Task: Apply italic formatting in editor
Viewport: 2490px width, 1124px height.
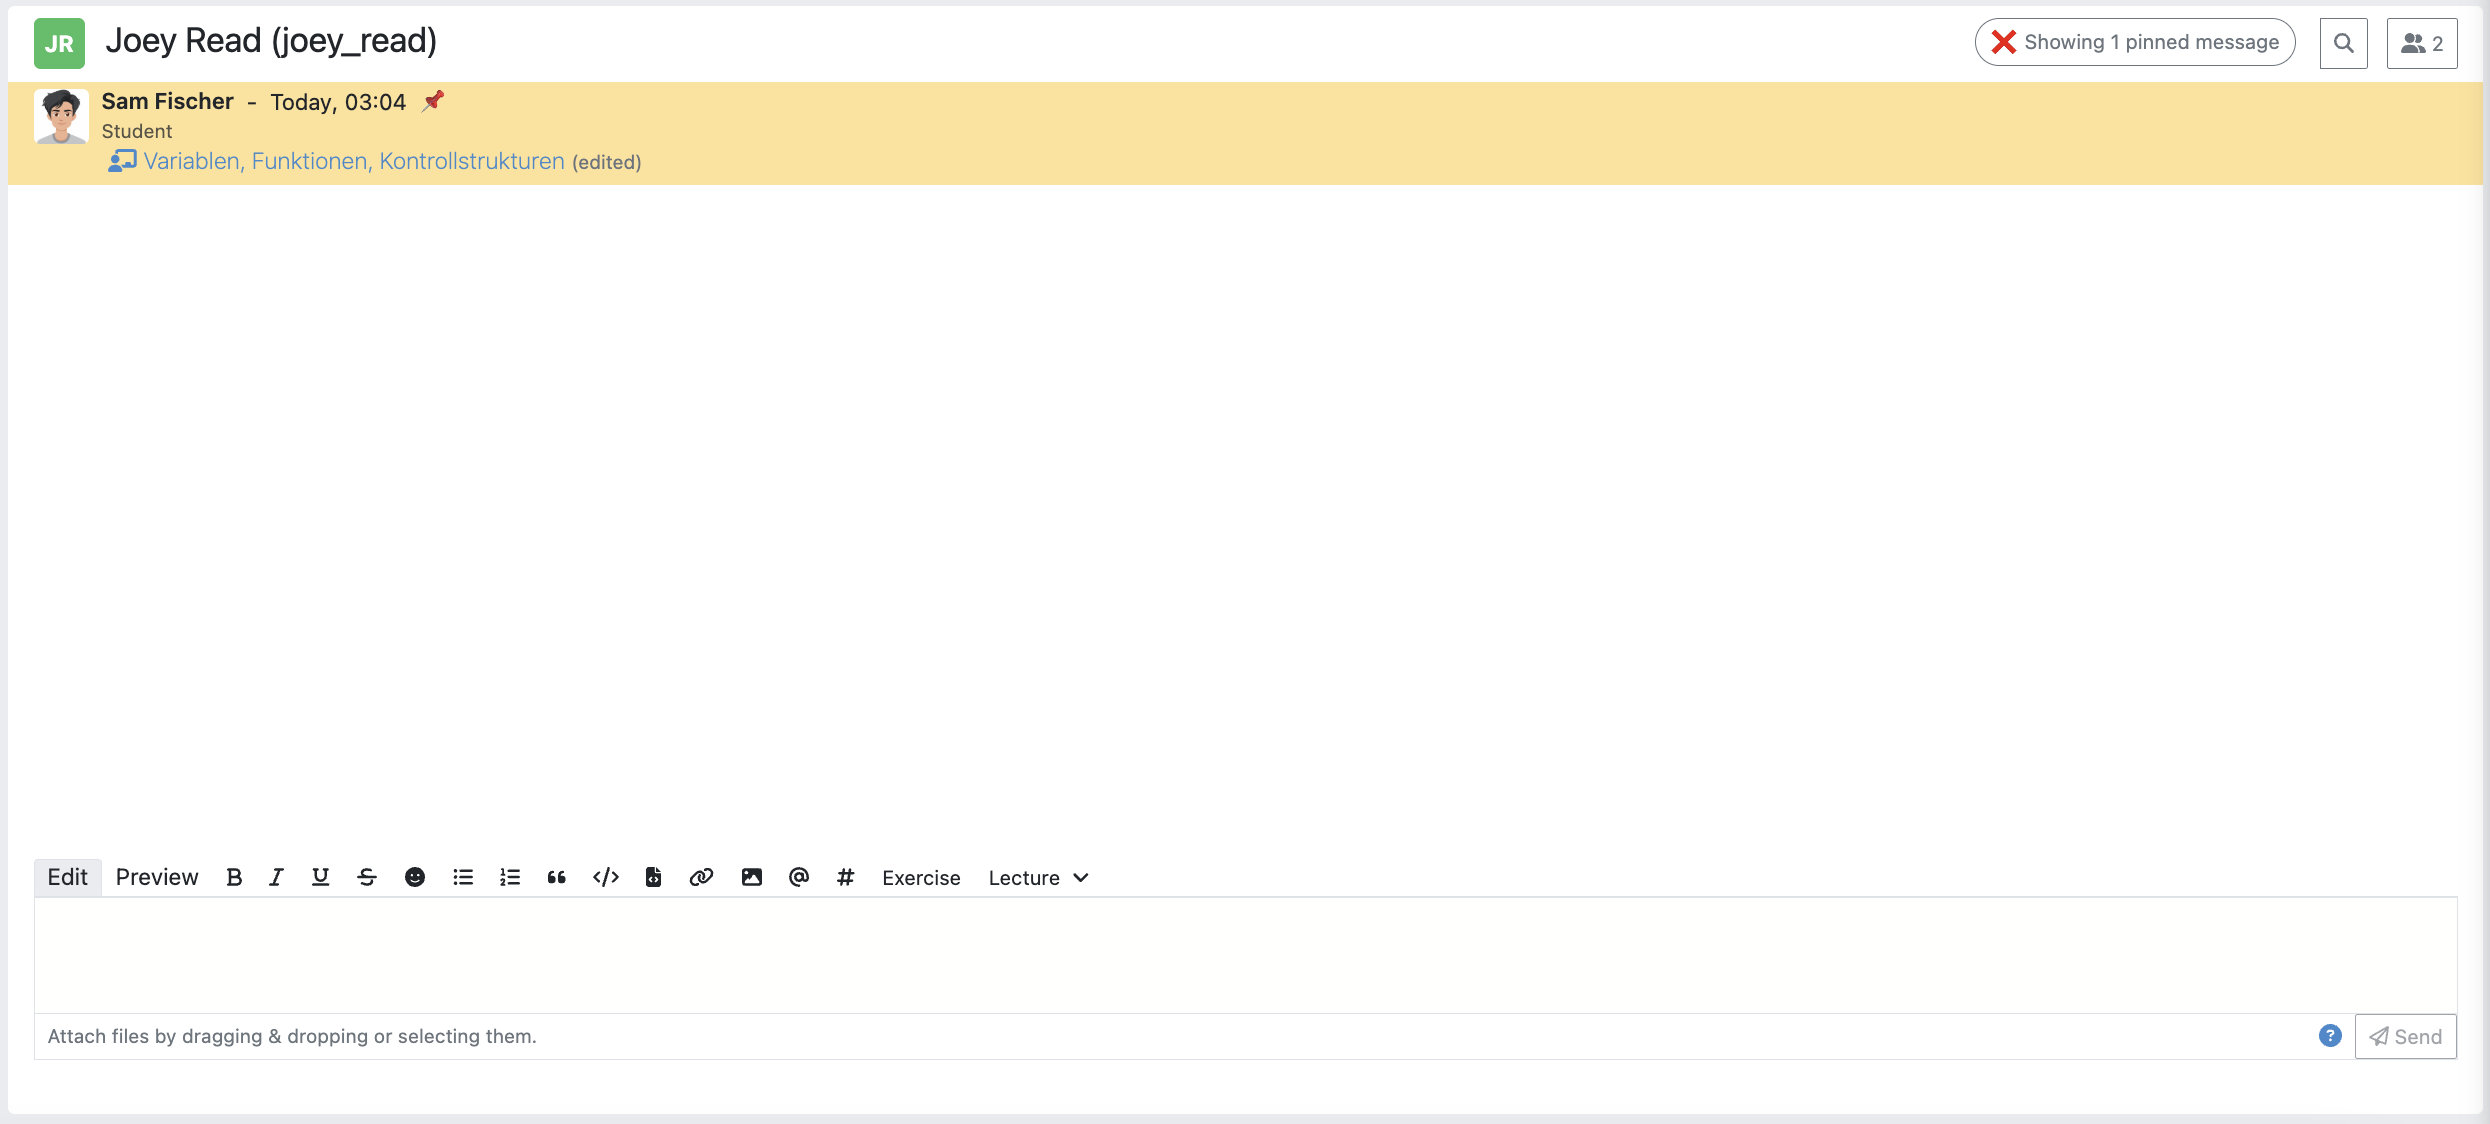Action: point(276,877)
